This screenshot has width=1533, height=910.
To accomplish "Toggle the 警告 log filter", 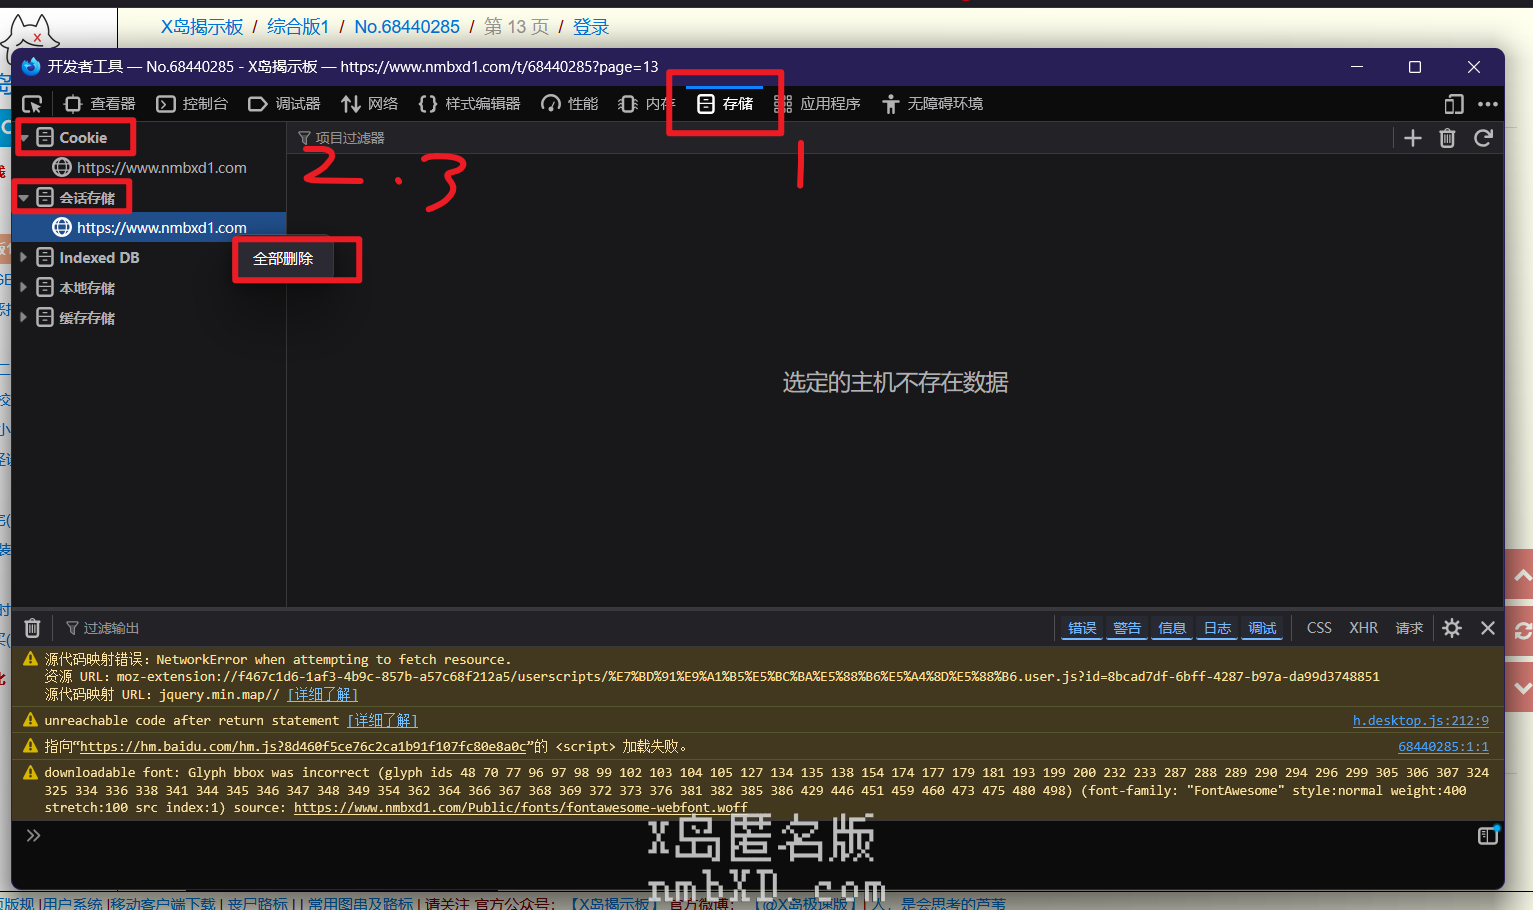I will 1127,628.
